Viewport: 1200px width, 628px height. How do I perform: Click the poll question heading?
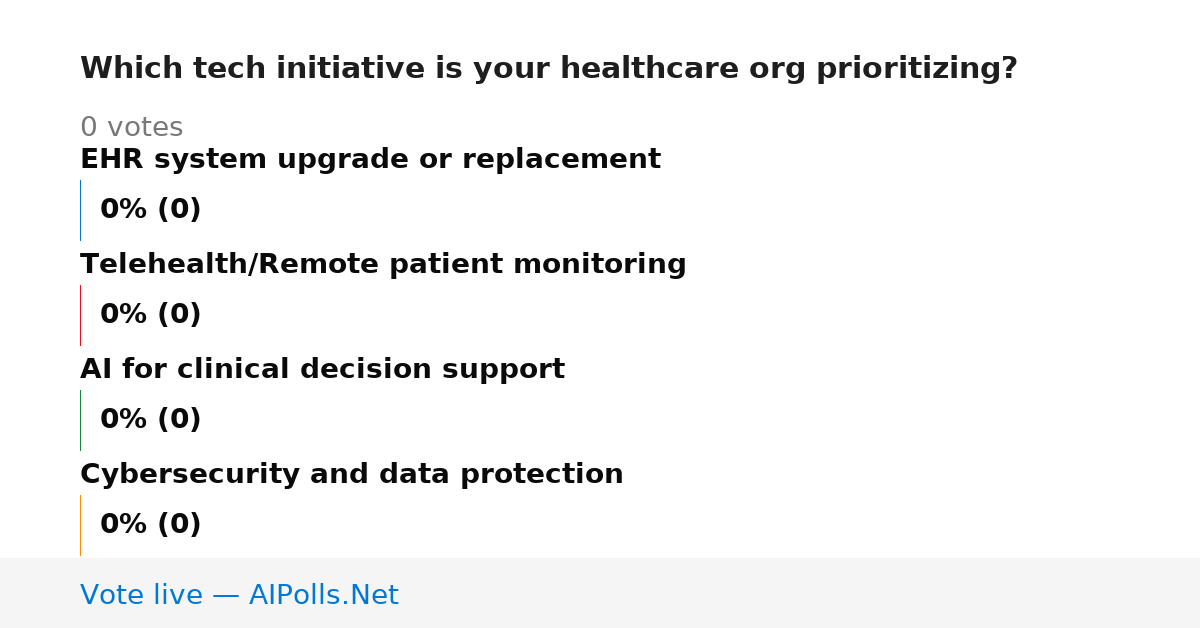coord(548,69)
